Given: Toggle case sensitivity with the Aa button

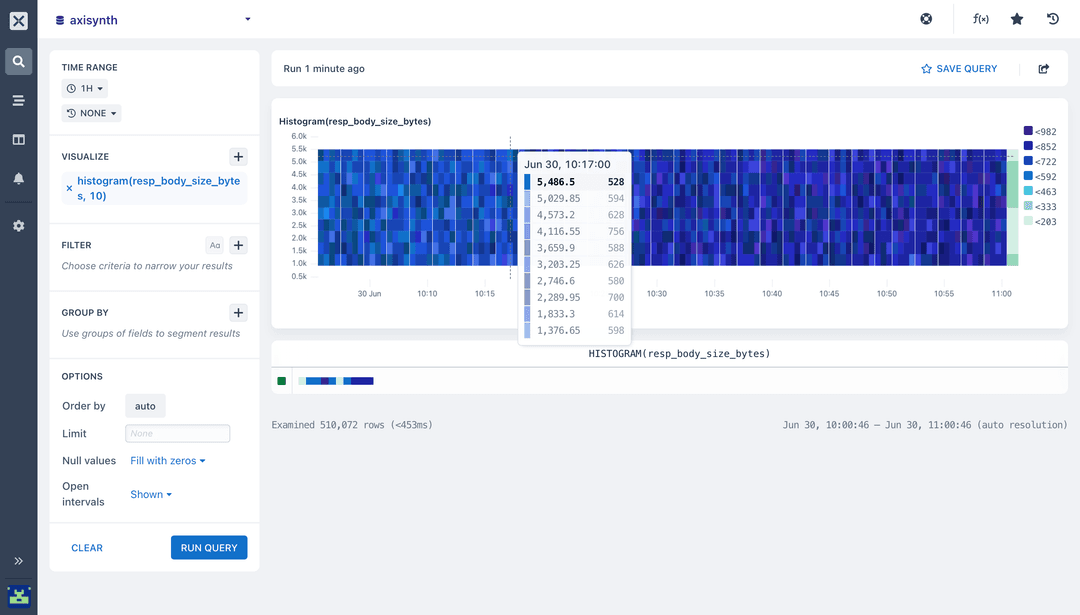Looking at the screenshot, I should click(214, 244).
